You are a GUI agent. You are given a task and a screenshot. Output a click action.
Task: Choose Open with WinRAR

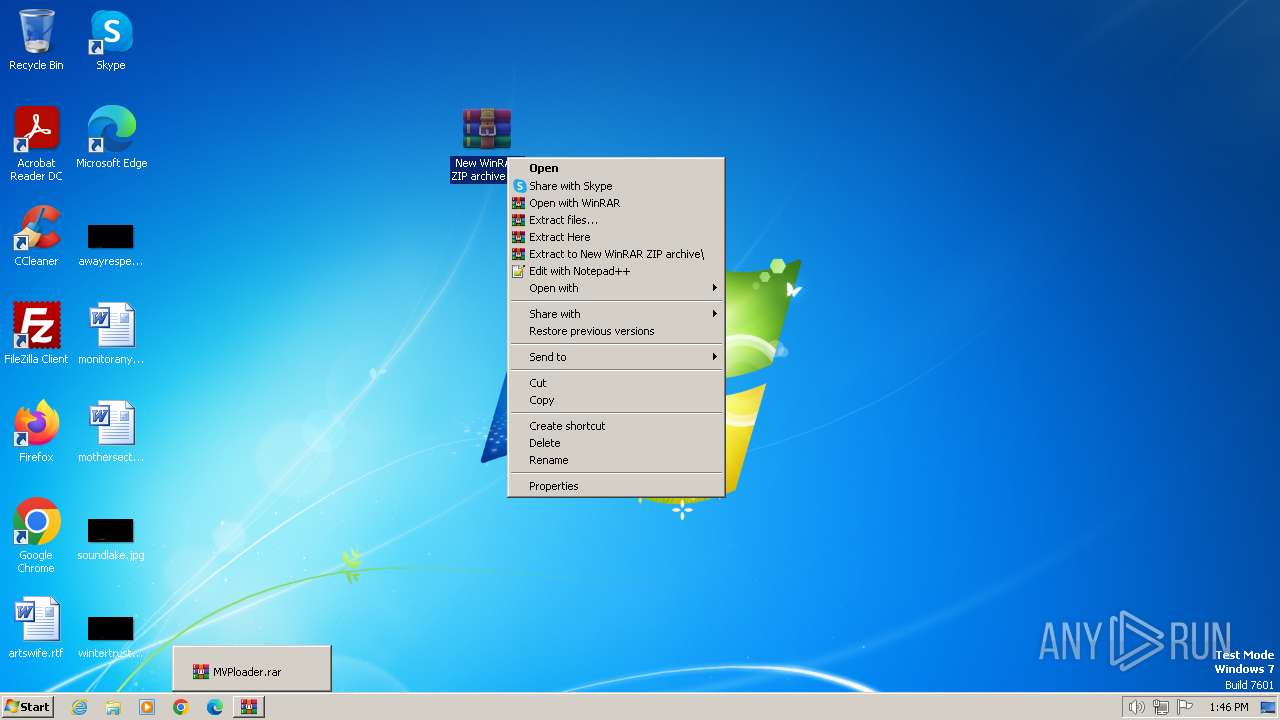616,203
